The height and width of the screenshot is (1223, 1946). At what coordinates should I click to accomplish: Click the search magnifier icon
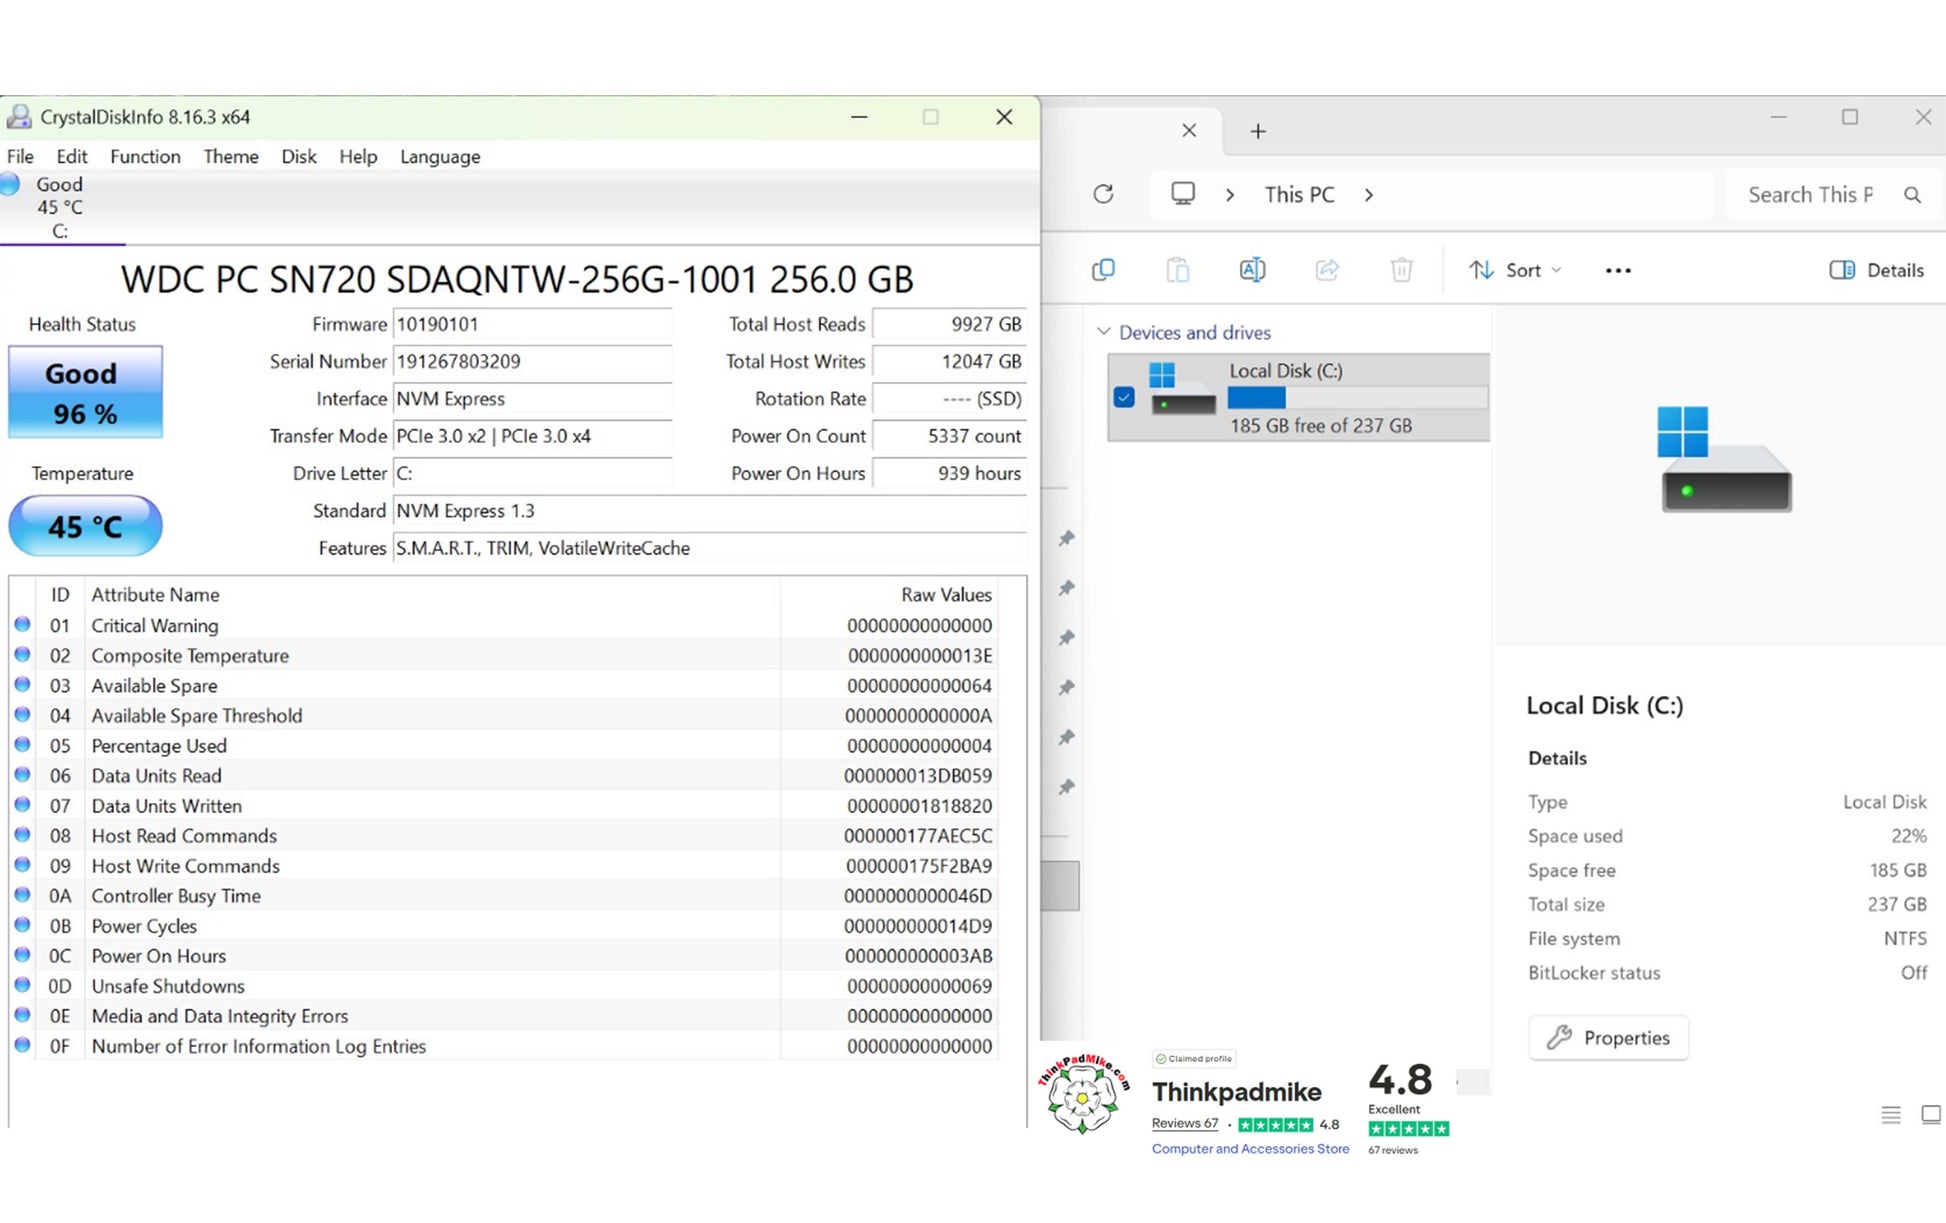tap(1912, 195)
